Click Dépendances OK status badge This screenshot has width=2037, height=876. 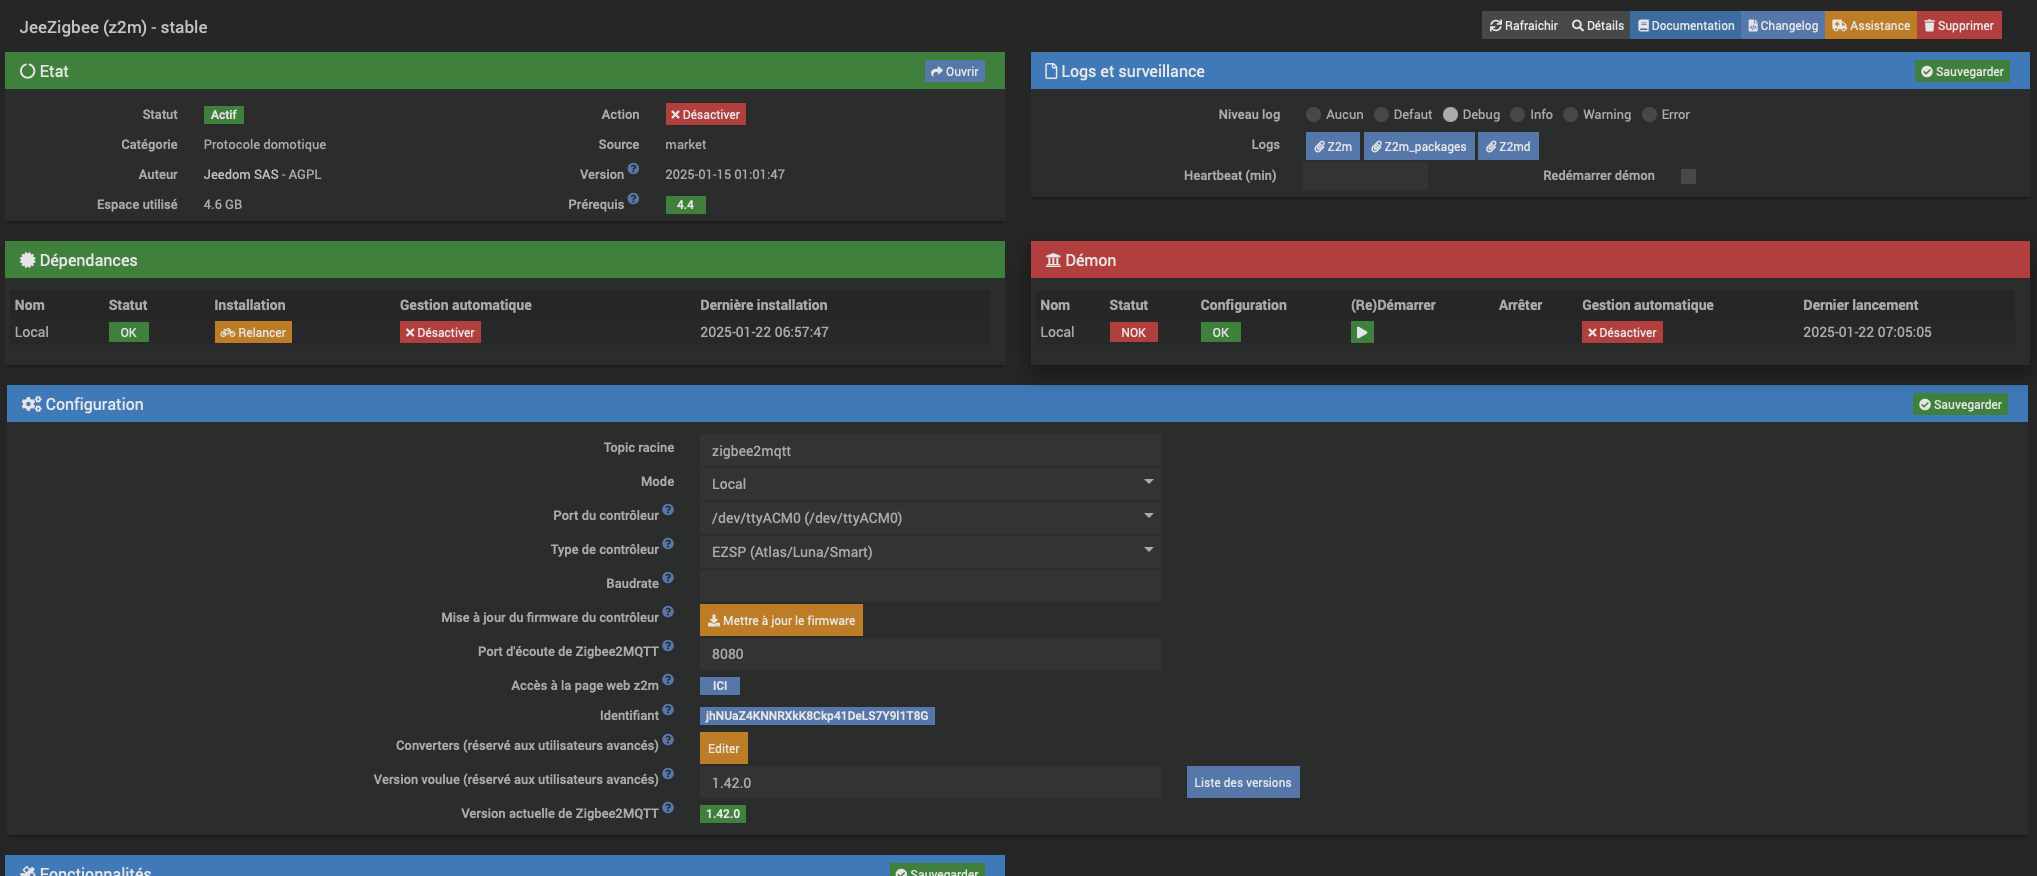tap(129, 332)
